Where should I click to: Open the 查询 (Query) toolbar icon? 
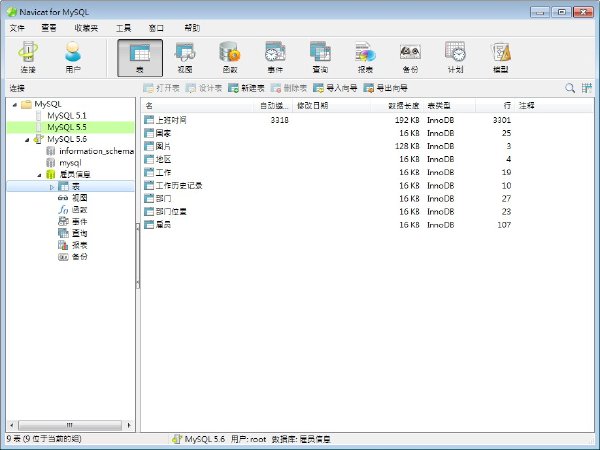(x=320, y=57)
